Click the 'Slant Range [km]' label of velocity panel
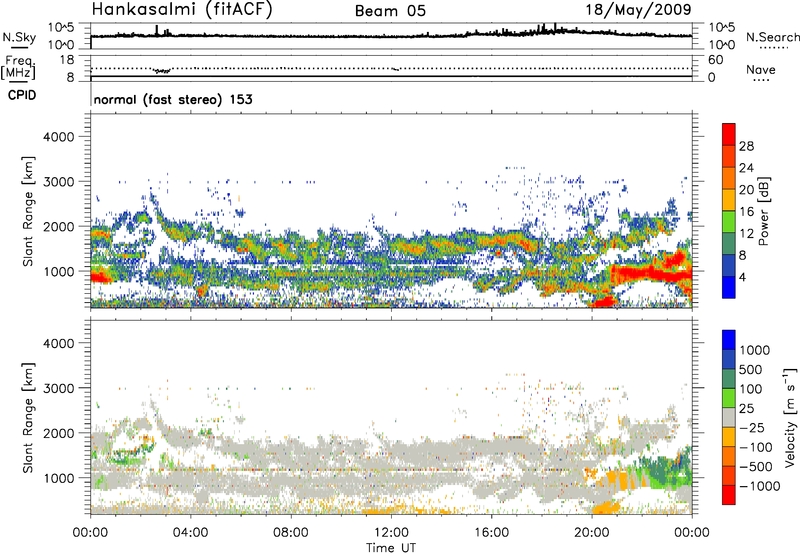The height and width of the screenshot is (554, 800). tap(28, 417)
